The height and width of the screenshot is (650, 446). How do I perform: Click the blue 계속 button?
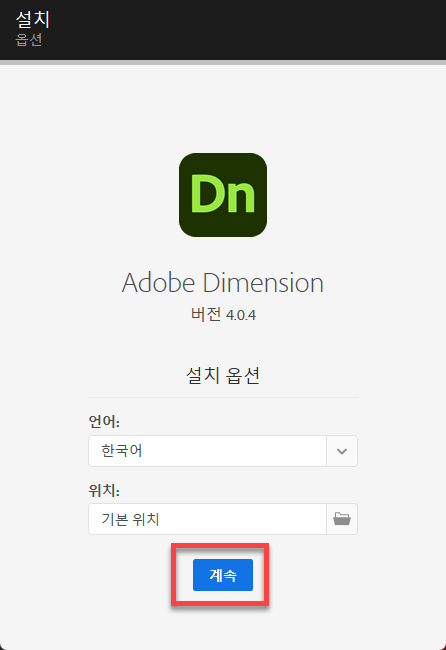tap(223, 575)
